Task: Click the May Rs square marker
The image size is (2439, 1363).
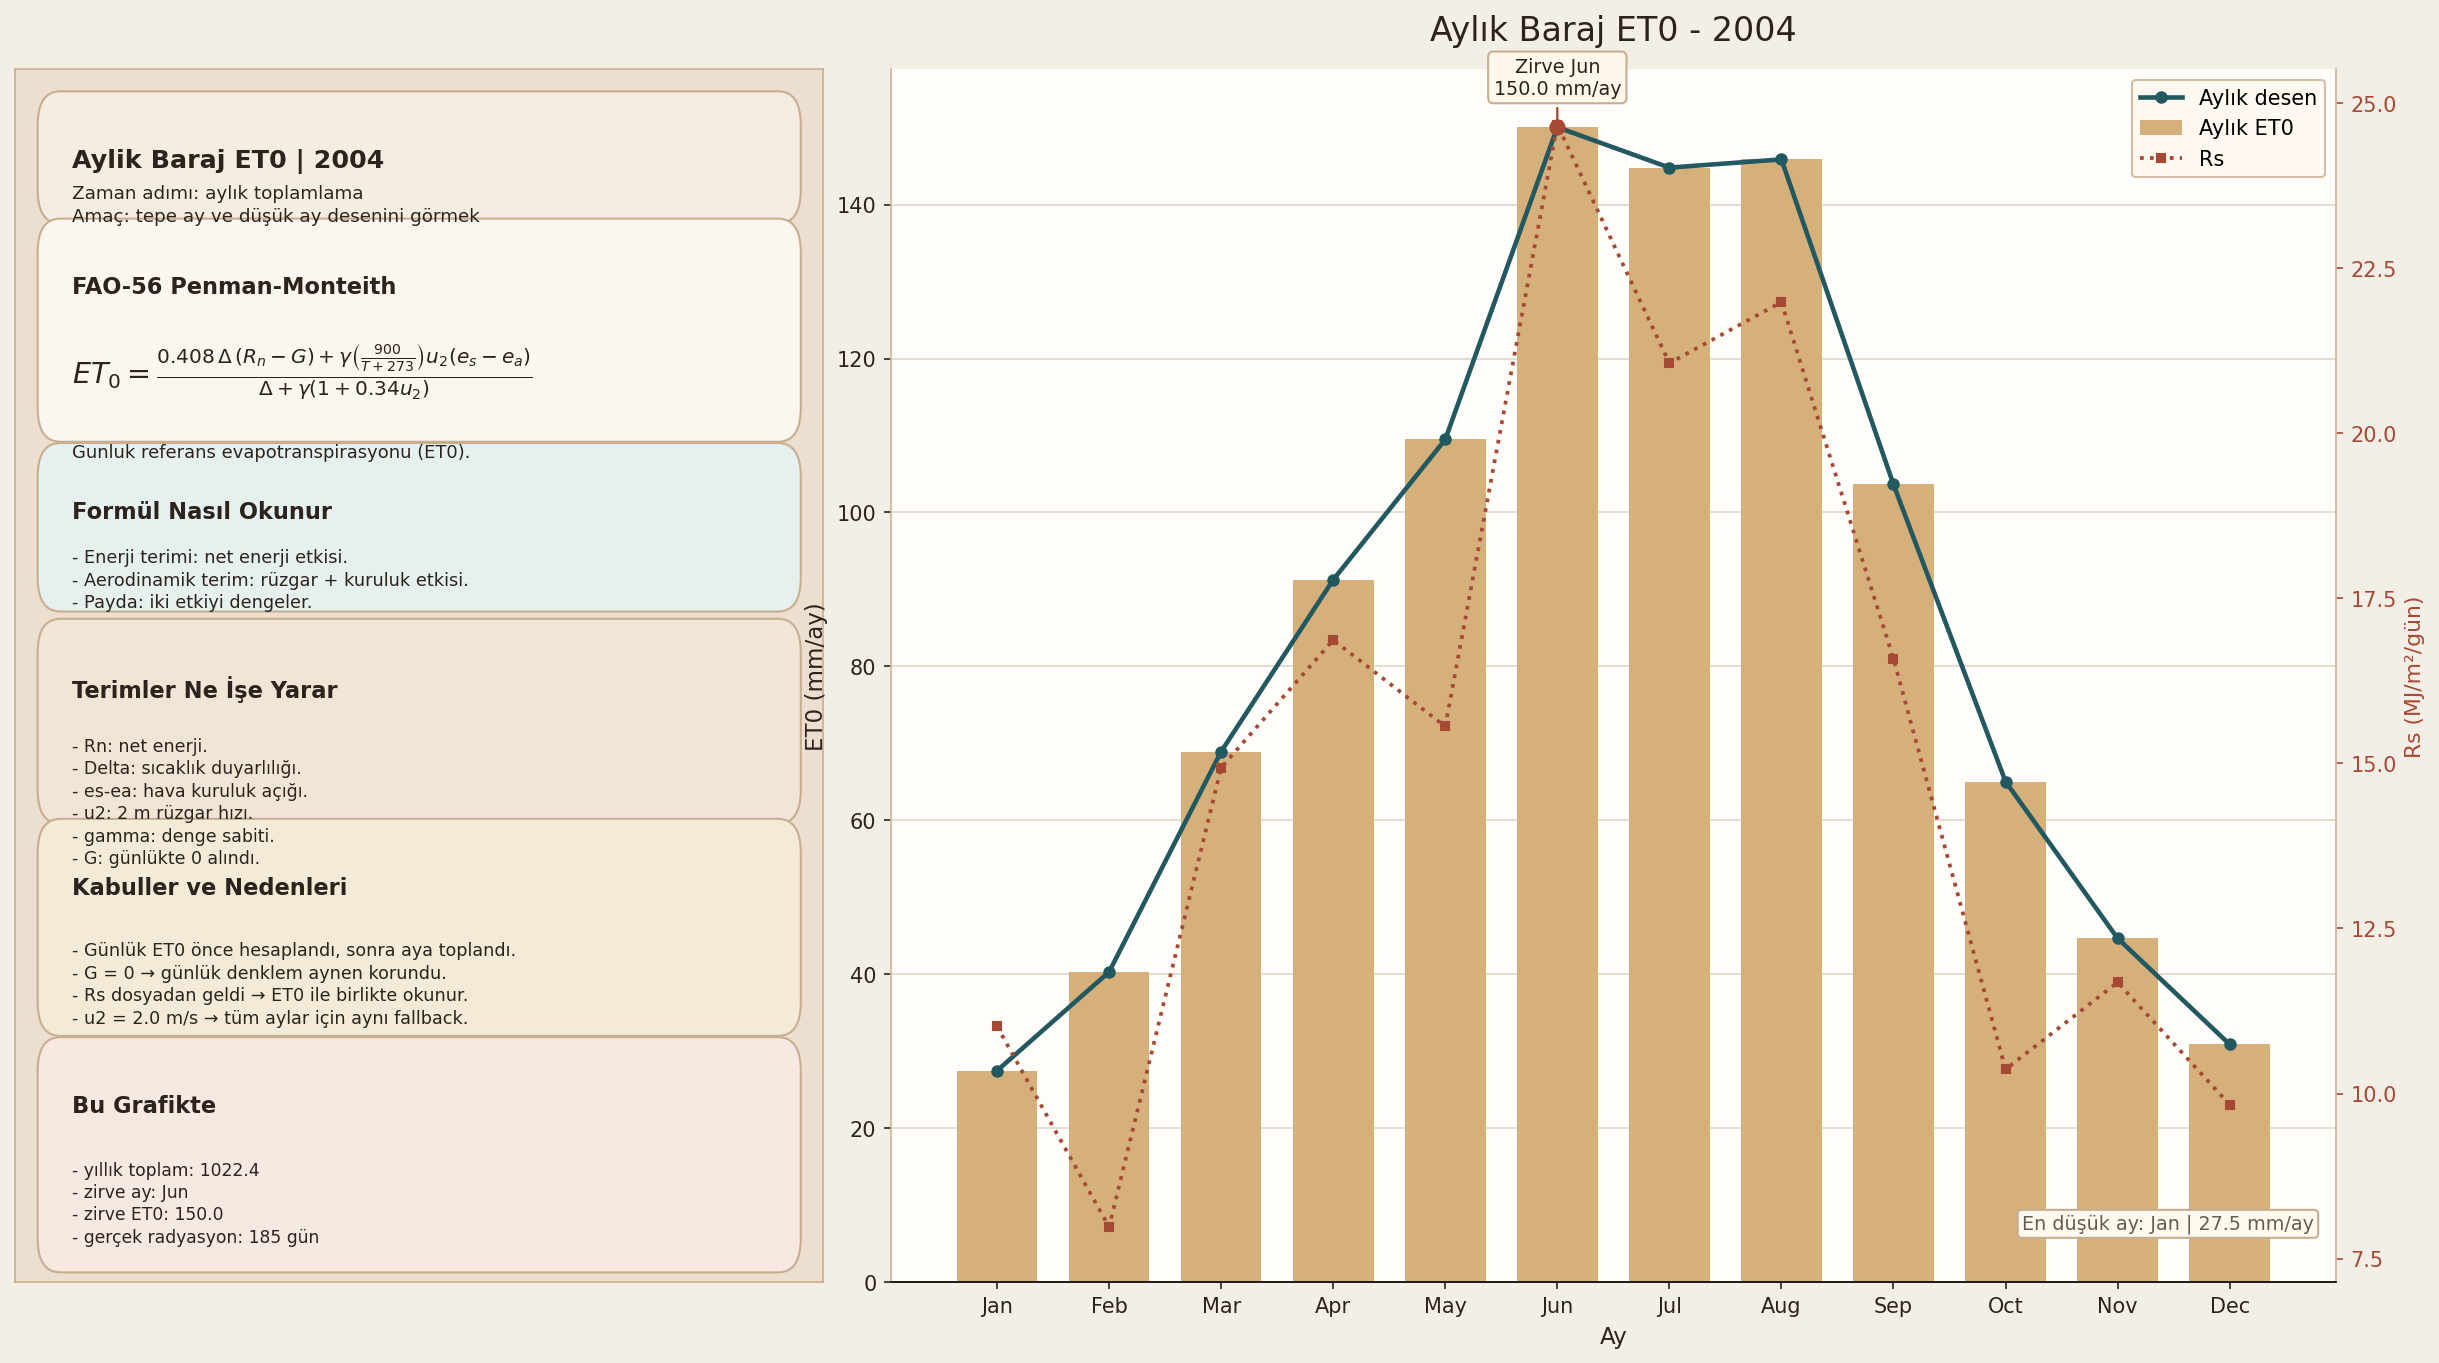Action: tap(1445, 726)
